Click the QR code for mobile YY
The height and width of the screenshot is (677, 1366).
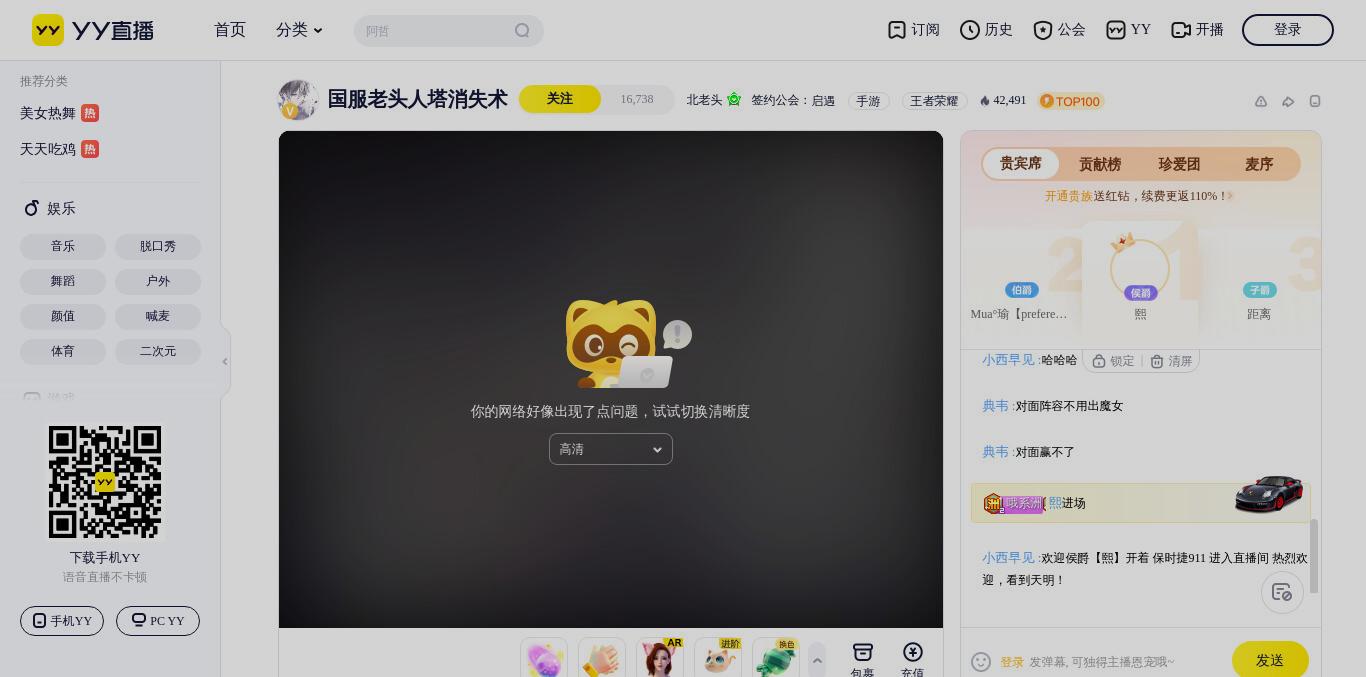point(105,482)
